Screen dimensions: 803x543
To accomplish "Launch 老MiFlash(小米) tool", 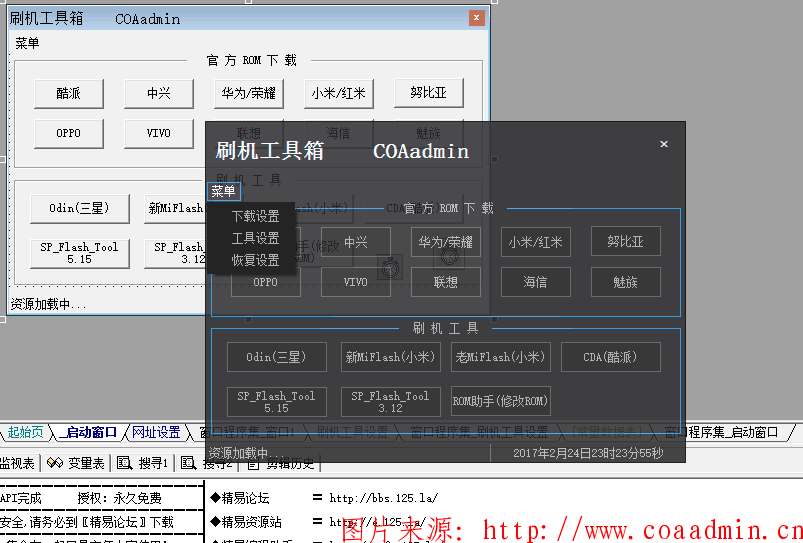I will coord(501,357).
